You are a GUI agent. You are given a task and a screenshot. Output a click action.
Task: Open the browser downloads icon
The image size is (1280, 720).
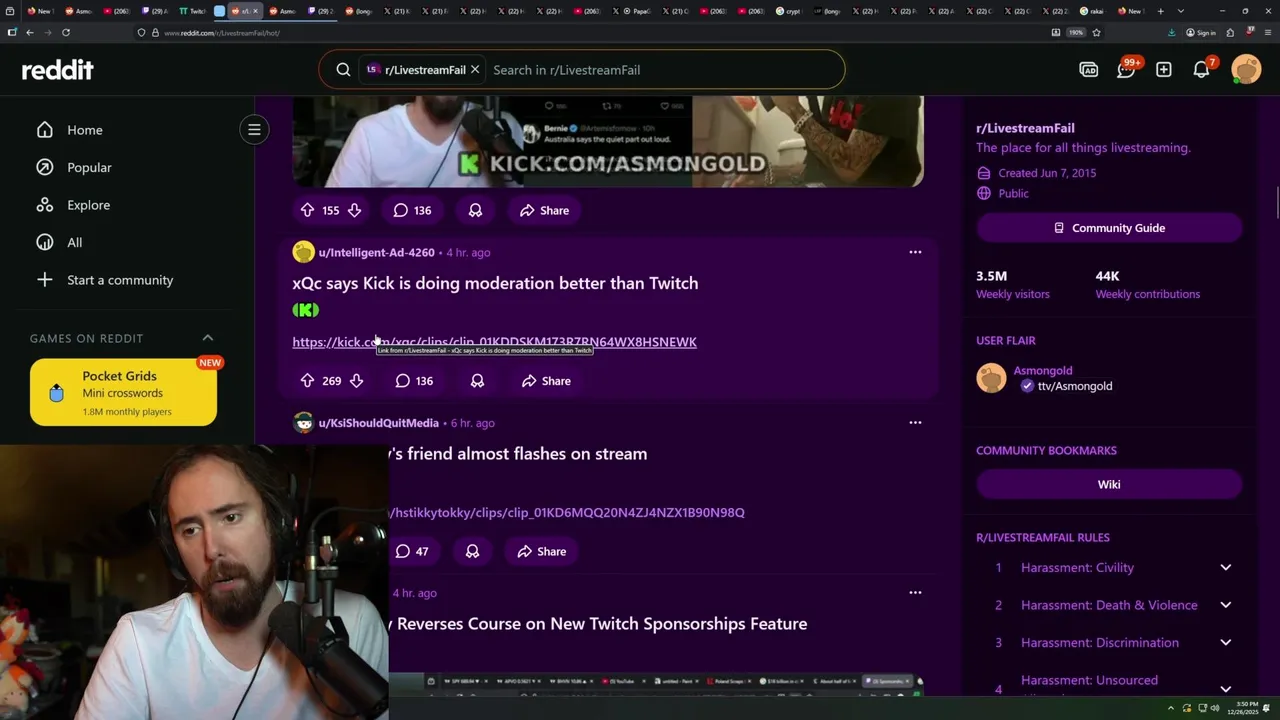(1172, 32)
